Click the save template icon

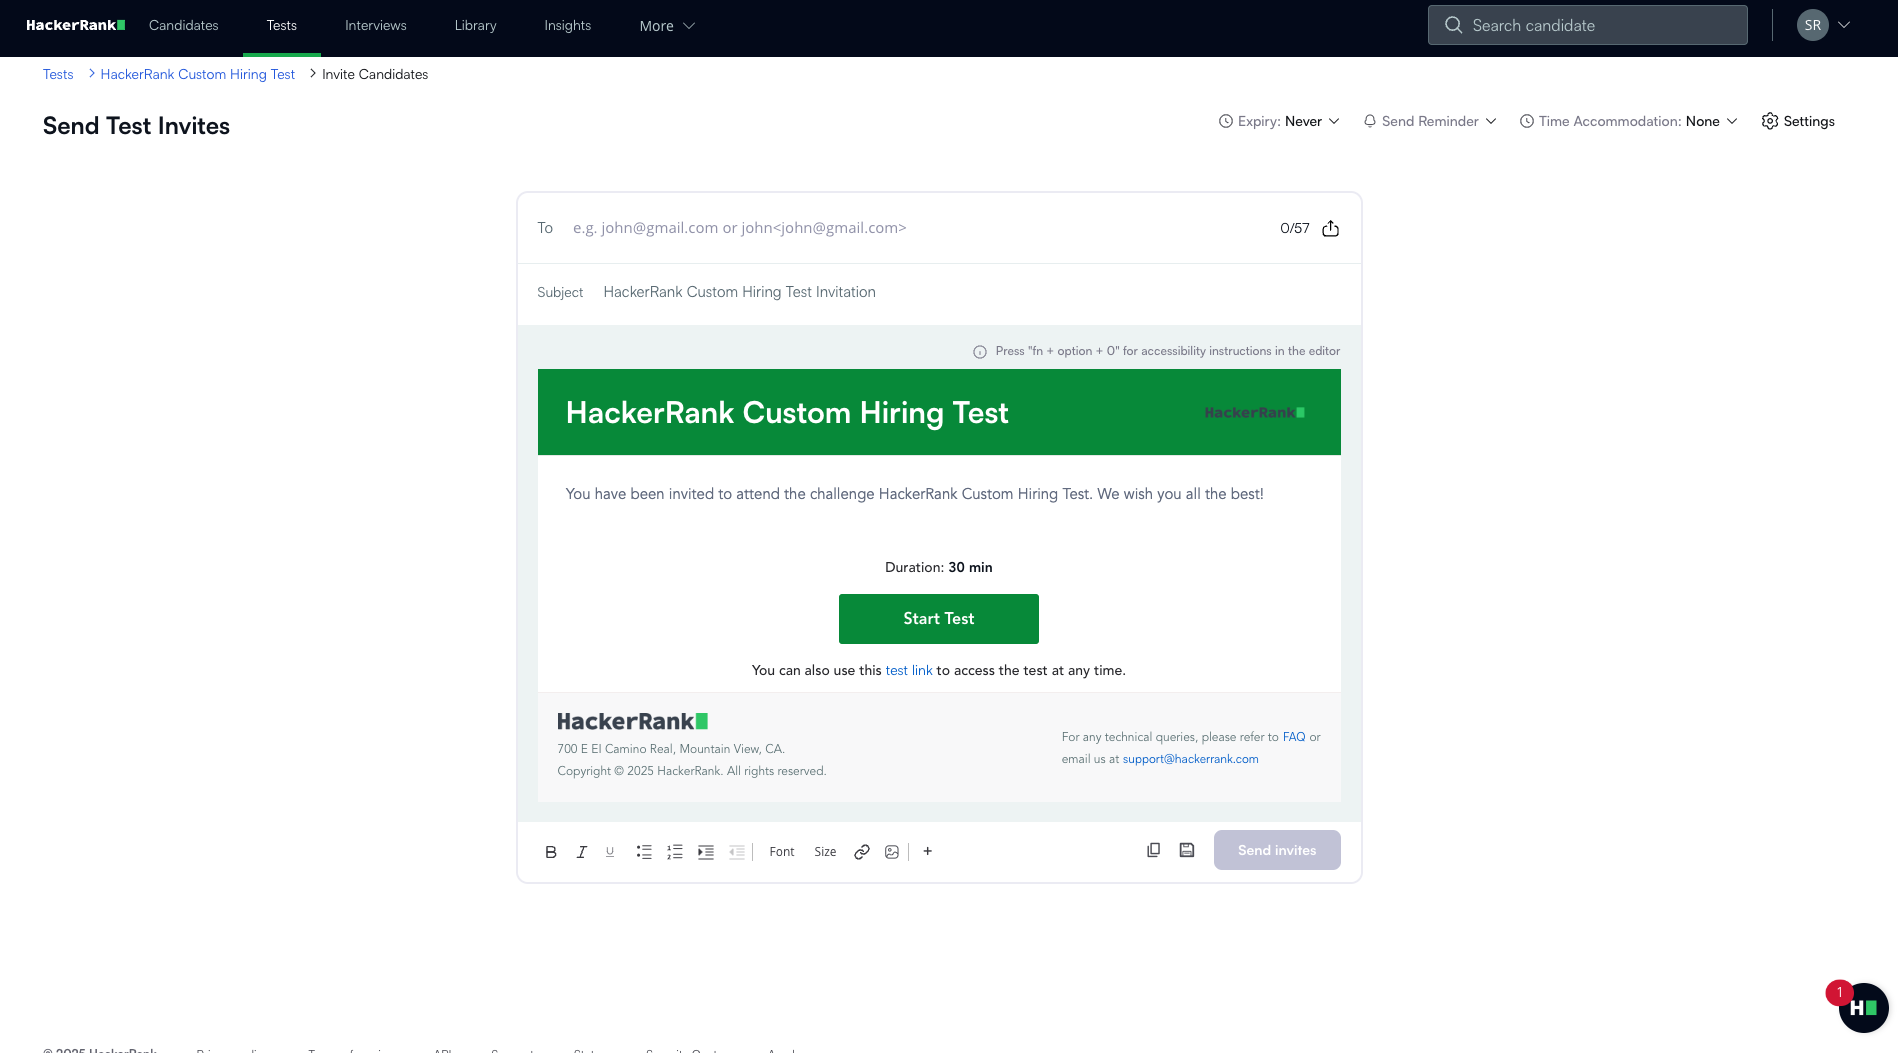(x=1187, y=850)
